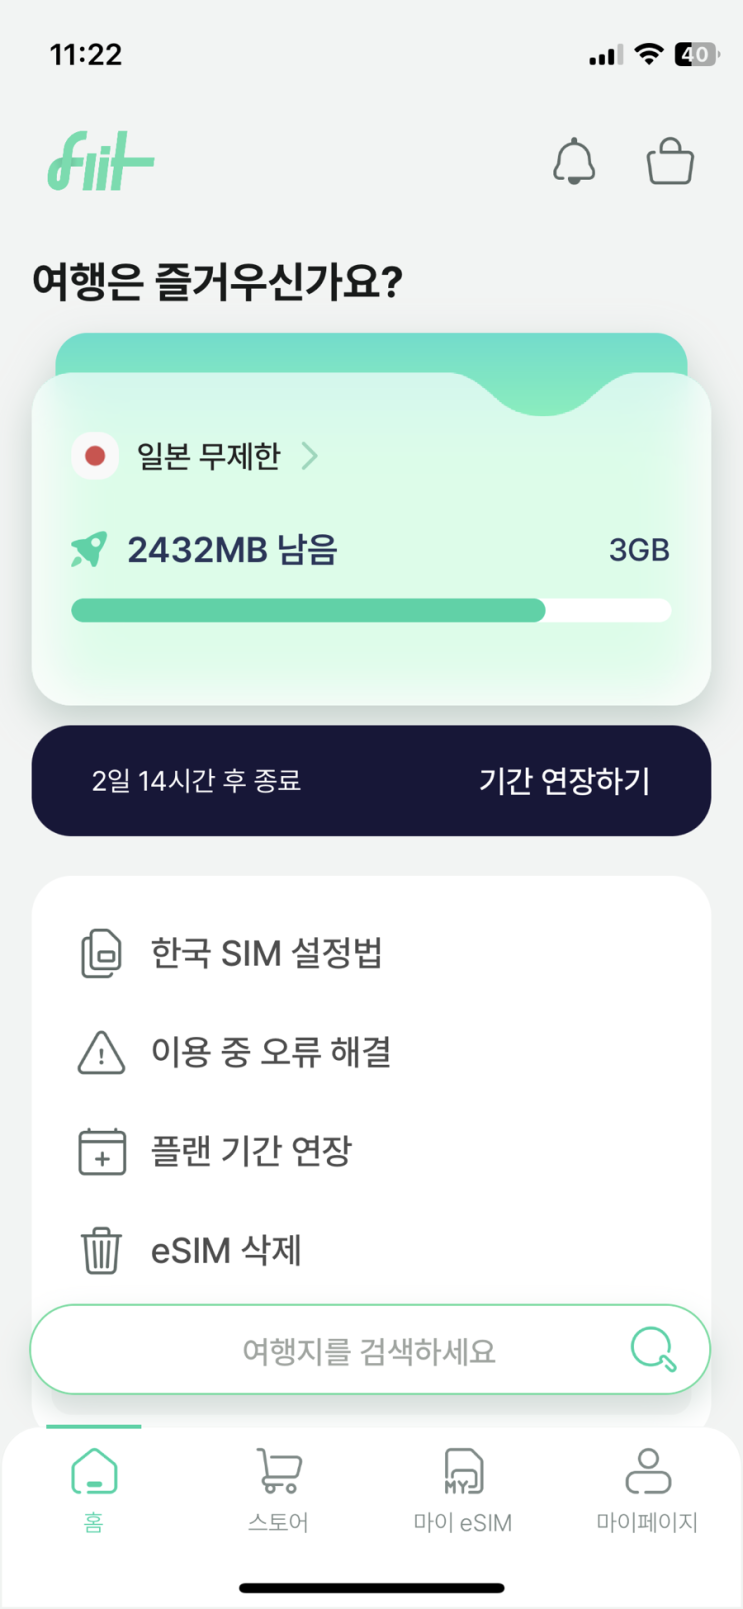Tap the Japan flag icon
Image resolution: width=743 pixels, height=1609 pixels.
[95, 457]
